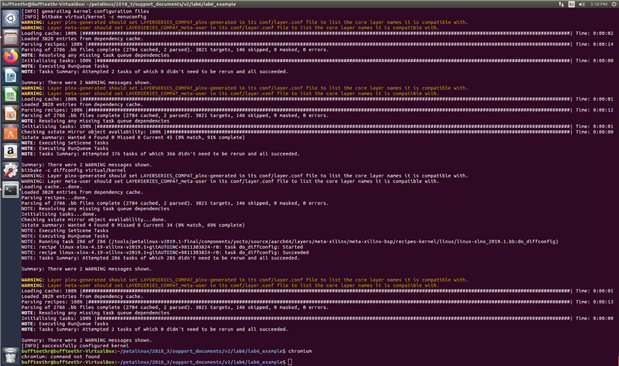The width and height of the screenshot is (619, 366).
Task: Click the do_diffconfig recipe path line
Action: tap(290, 242)
